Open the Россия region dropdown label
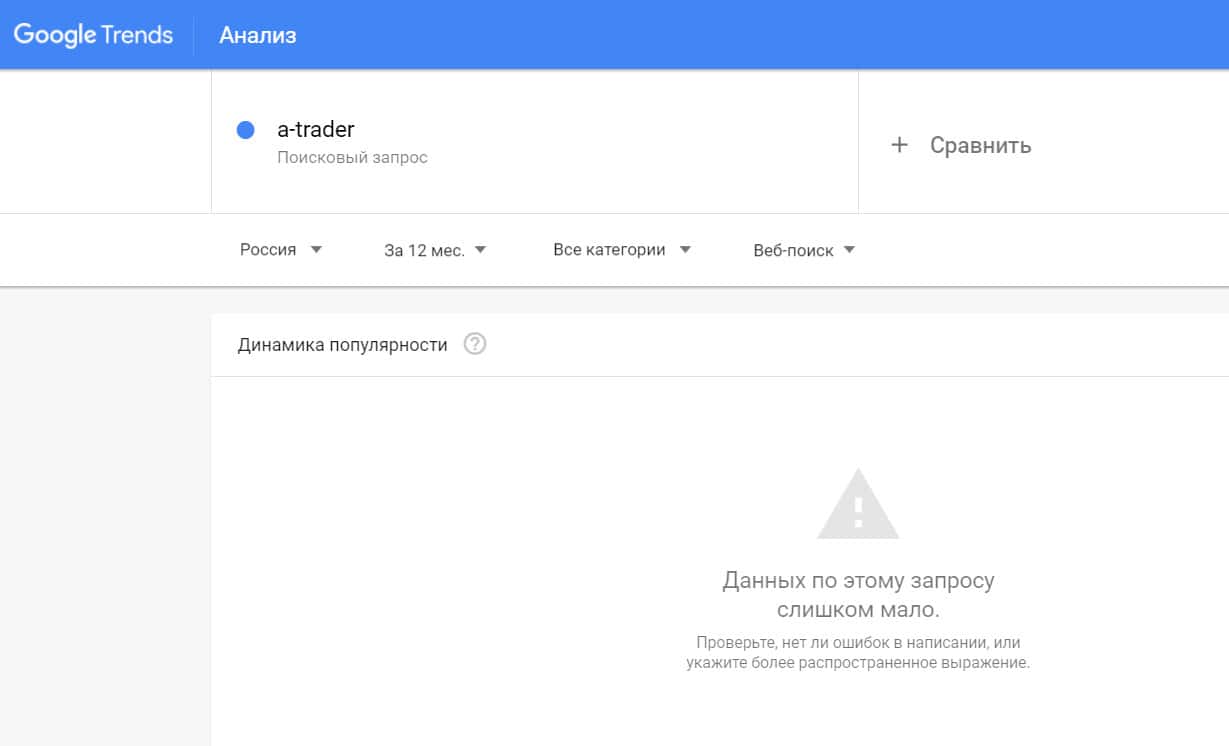The image size is (1229, 746). (x=268, y=250)
